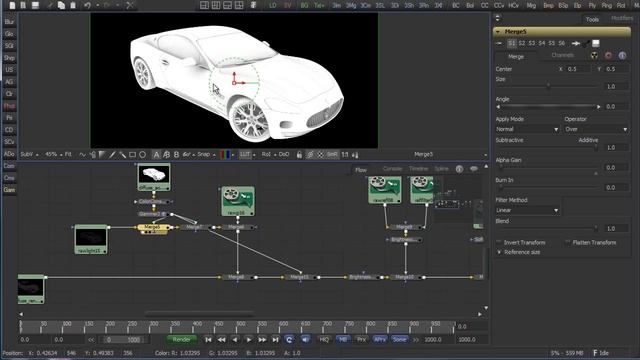Open the Channels tab in Merge5
Viewport: 640px width, 360px height.
coord(562,56)
